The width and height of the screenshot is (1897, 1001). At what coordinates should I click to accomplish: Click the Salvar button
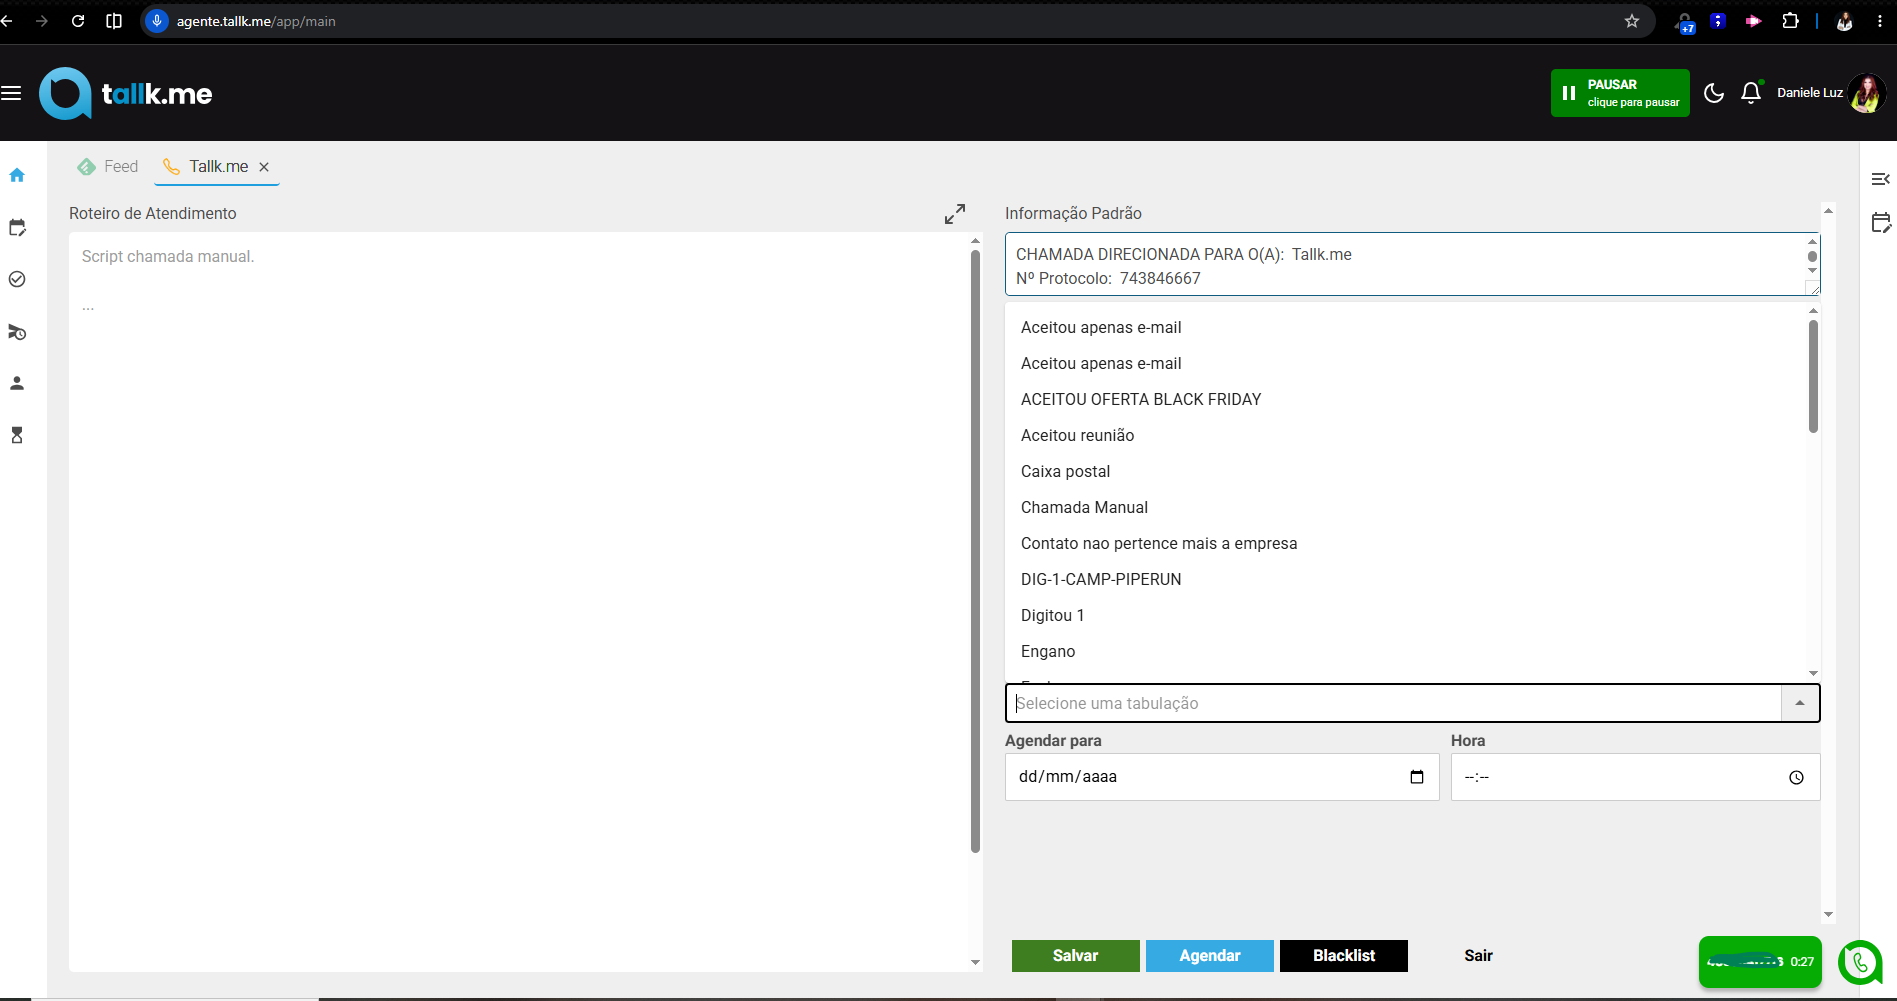[1075, 956]
